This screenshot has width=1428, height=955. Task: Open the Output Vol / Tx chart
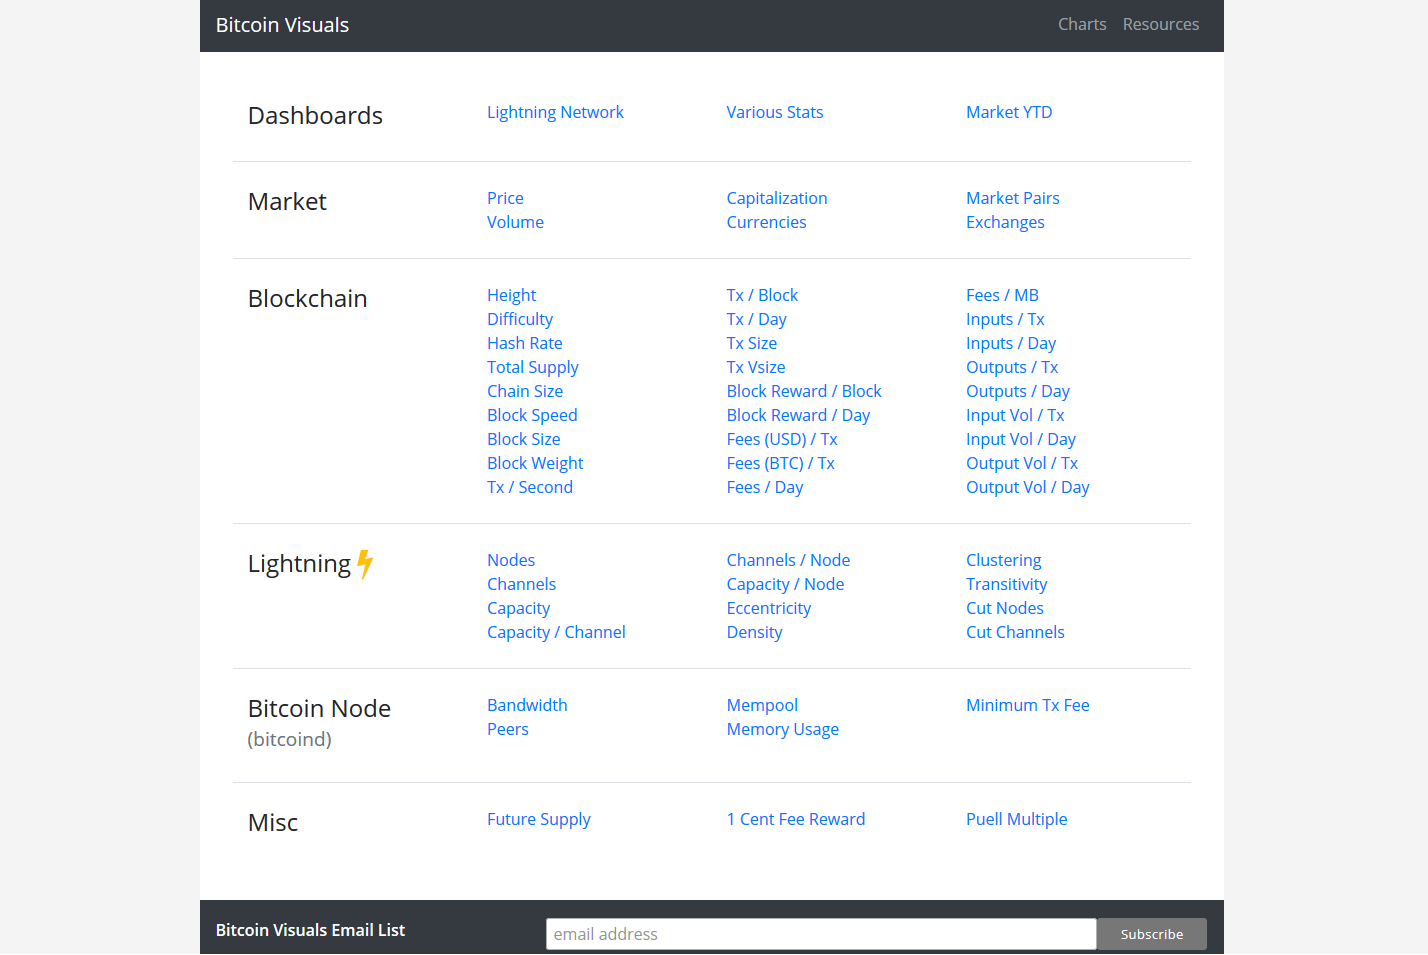tap(1022, 463)
